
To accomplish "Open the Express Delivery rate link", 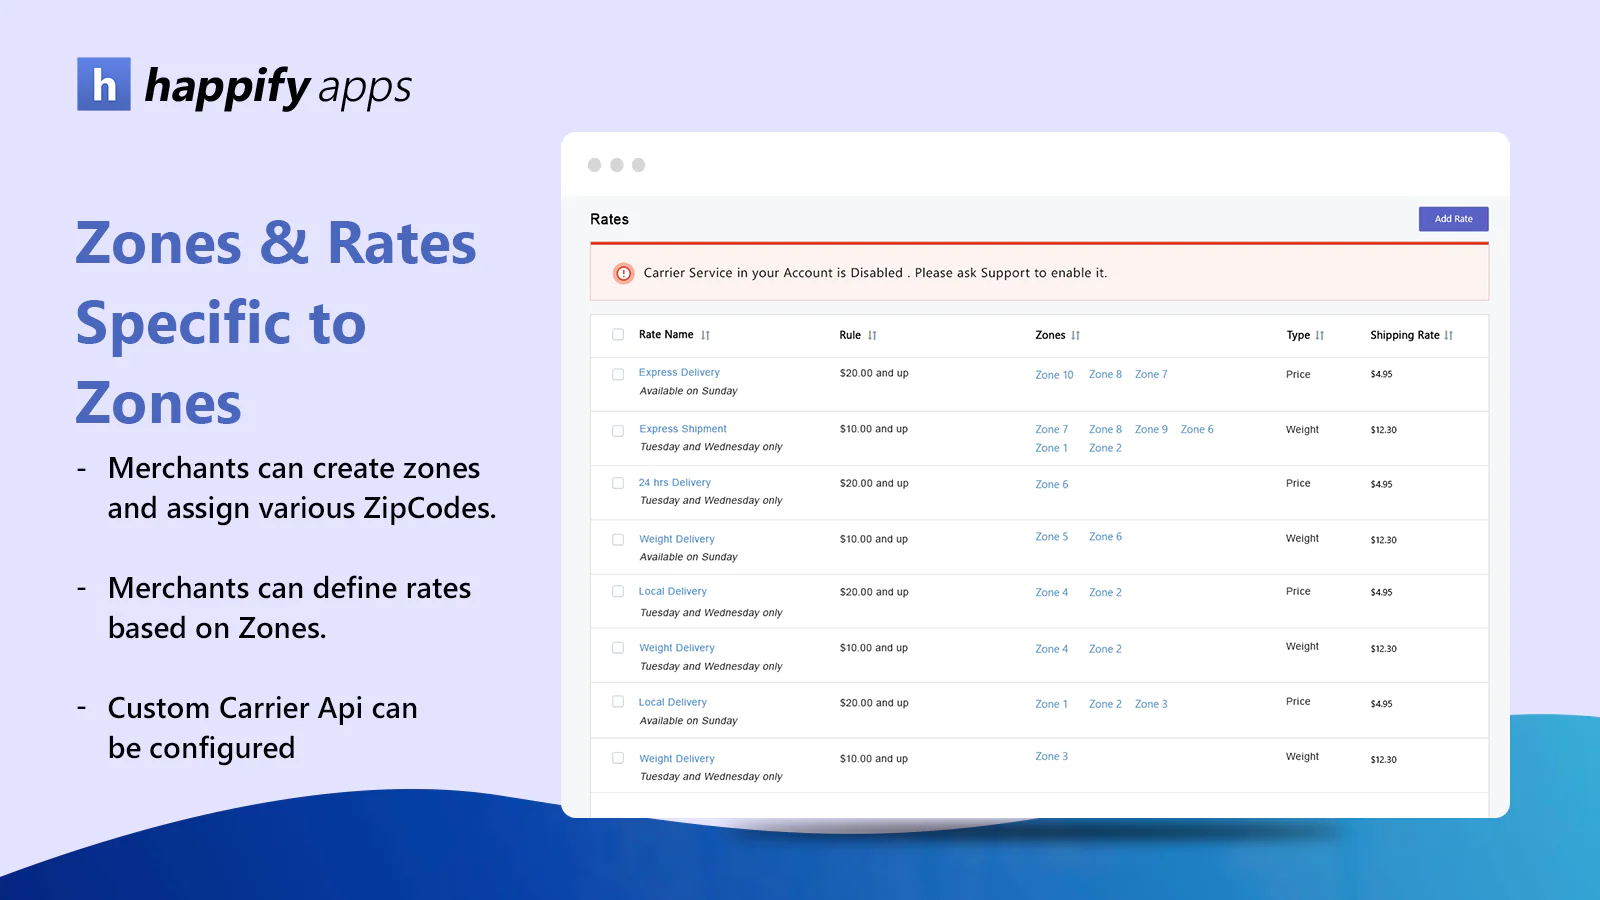I will pos(679,373).
